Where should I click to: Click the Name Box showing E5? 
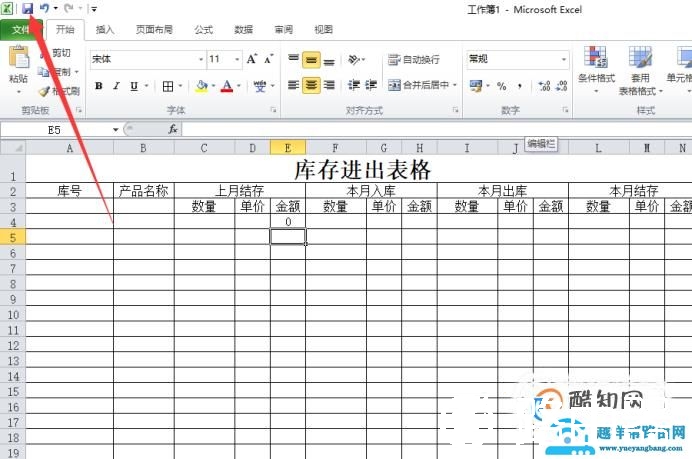[x=55, y=130]
